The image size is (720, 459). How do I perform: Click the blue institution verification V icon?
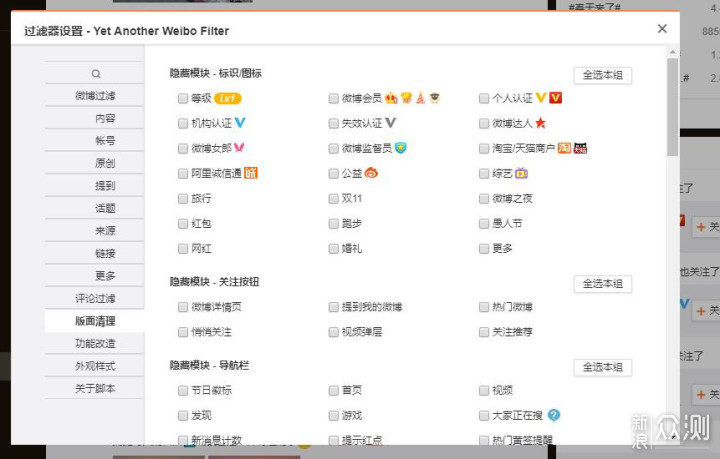[240, 123]
